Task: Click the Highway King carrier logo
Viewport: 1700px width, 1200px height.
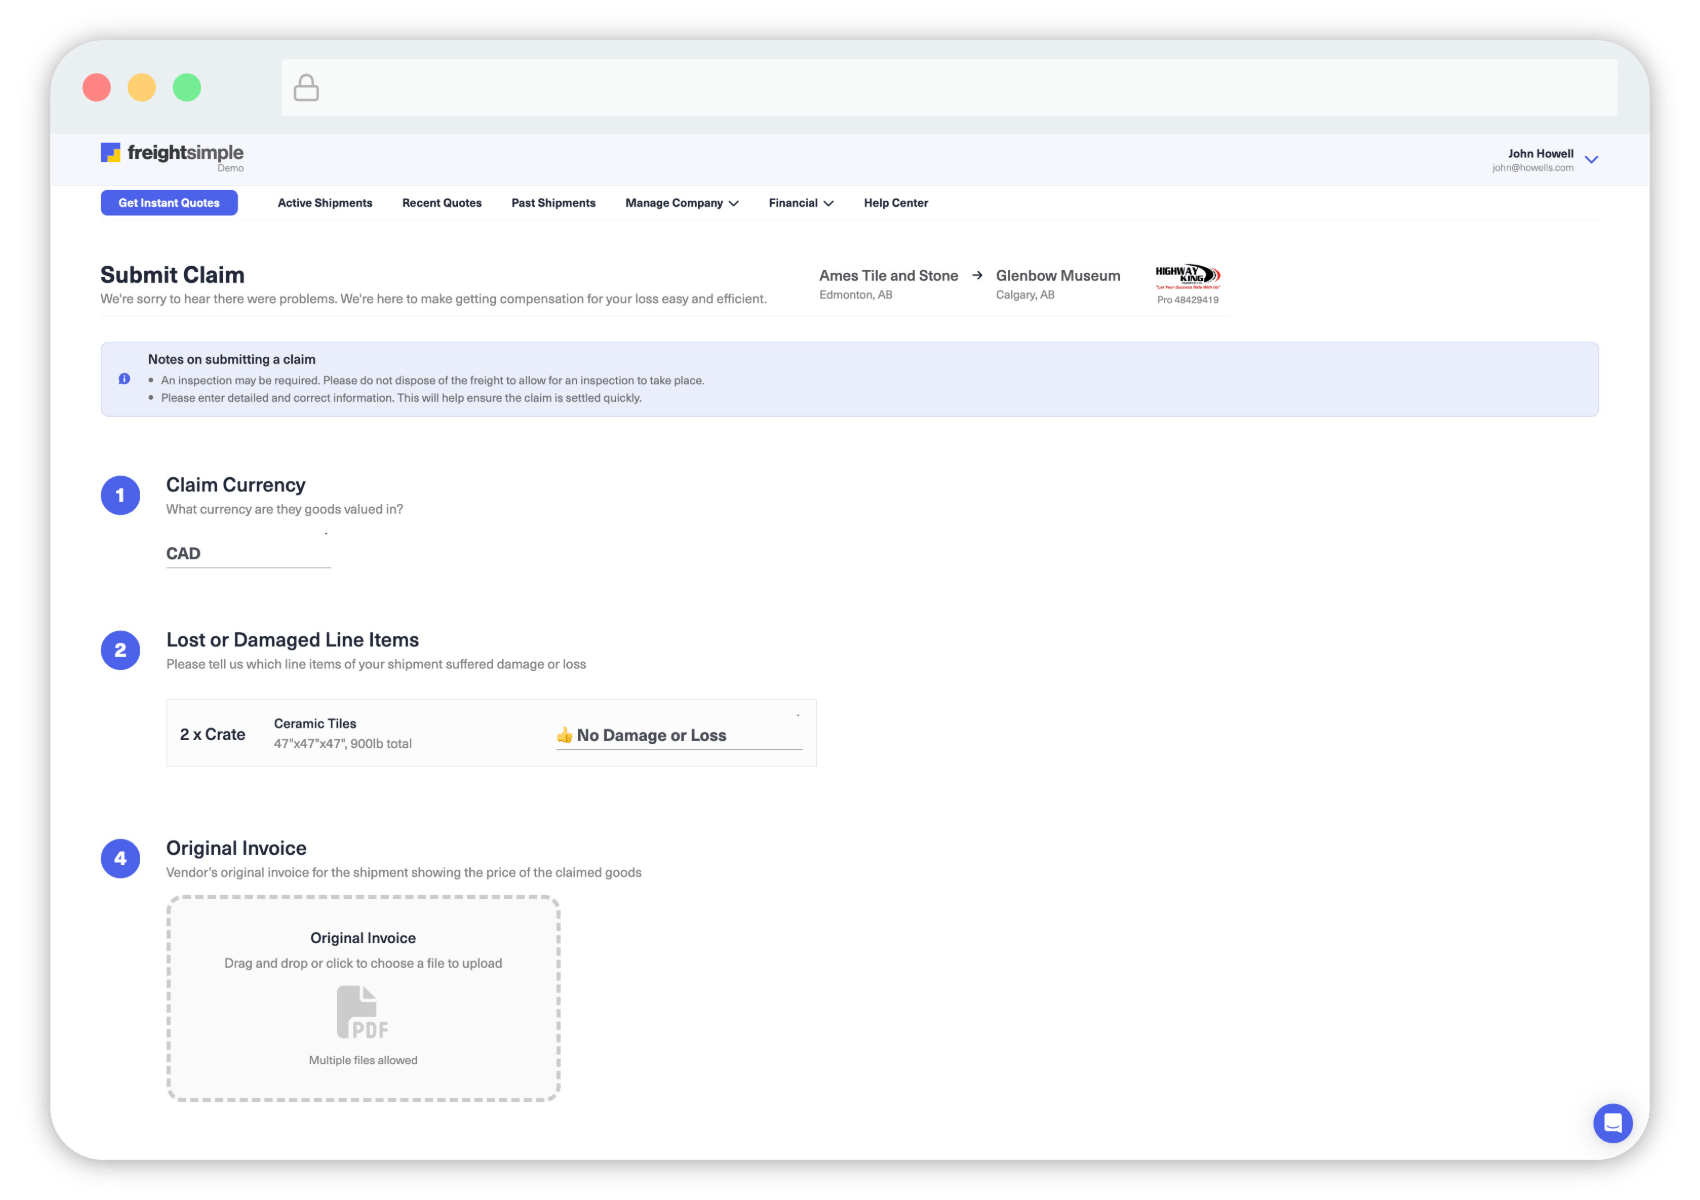Action: coord(1187,277)
